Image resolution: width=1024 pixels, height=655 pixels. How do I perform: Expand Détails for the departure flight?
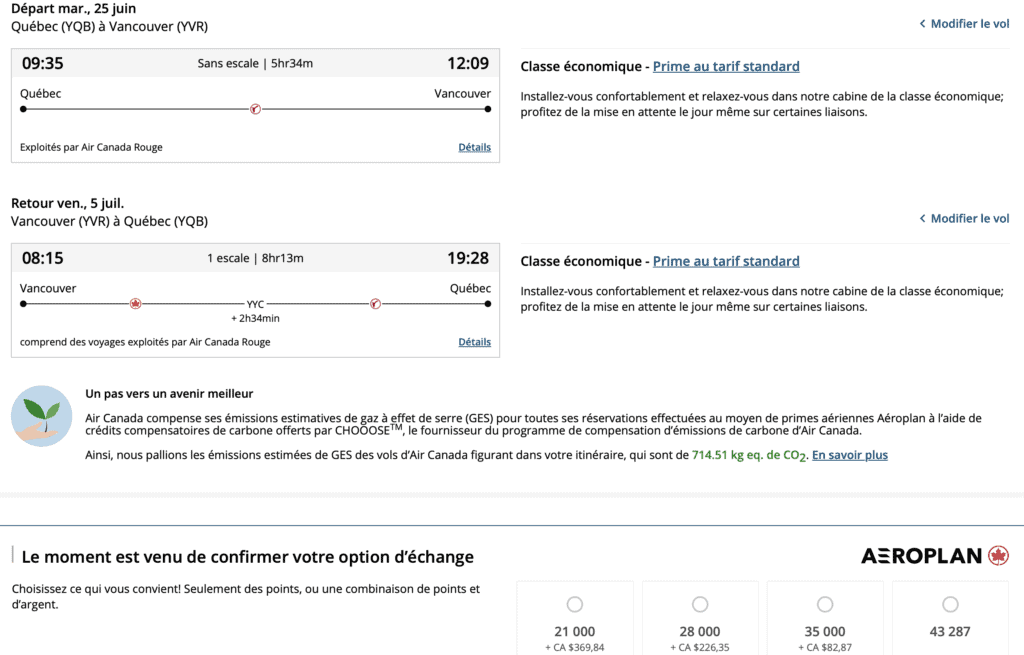click(x=474, y=147)
